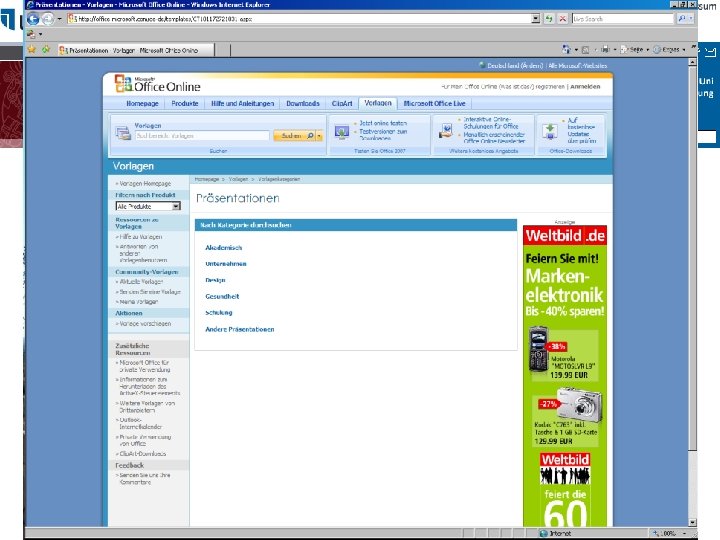Click the Weltbild.de ad banner logo

click(565, 236)
